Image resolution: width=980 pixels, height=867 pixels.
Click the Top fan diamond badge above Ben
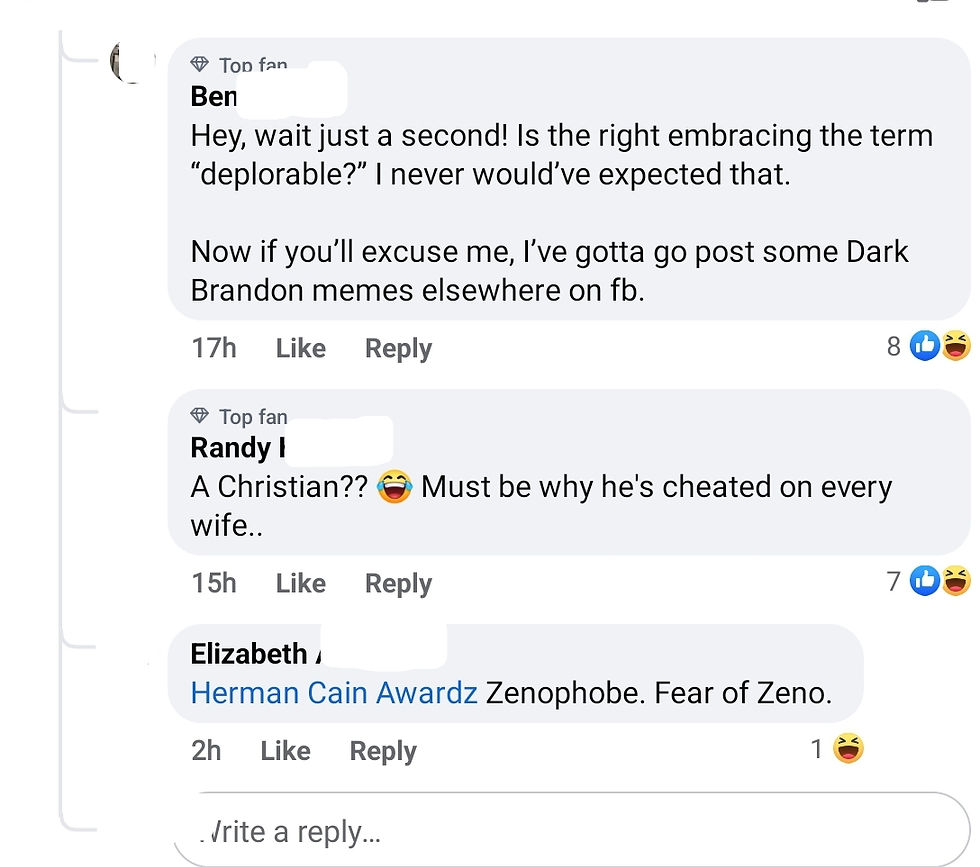(x=201, y=66)
